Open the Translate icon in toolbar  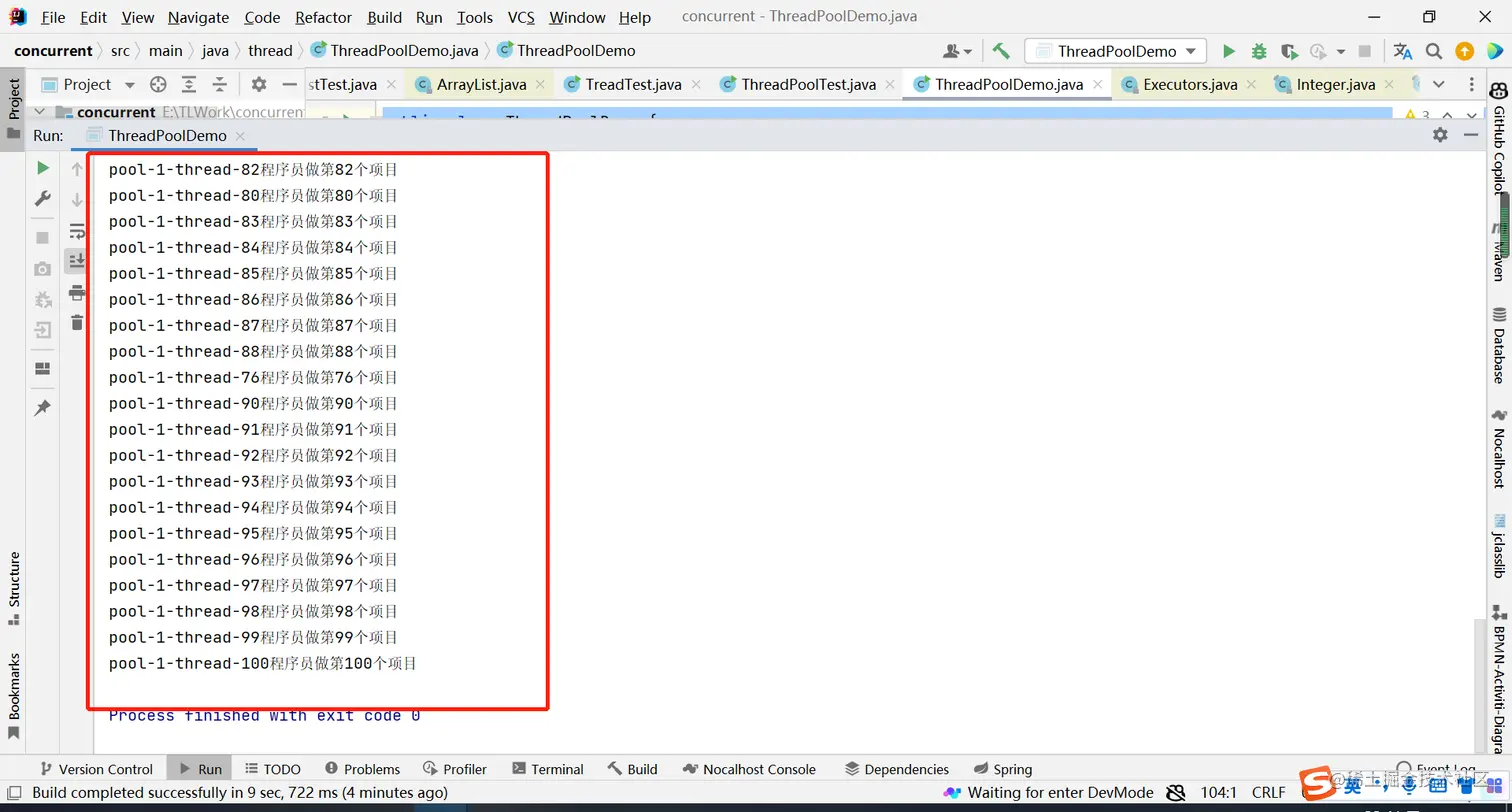(1403, 51)
